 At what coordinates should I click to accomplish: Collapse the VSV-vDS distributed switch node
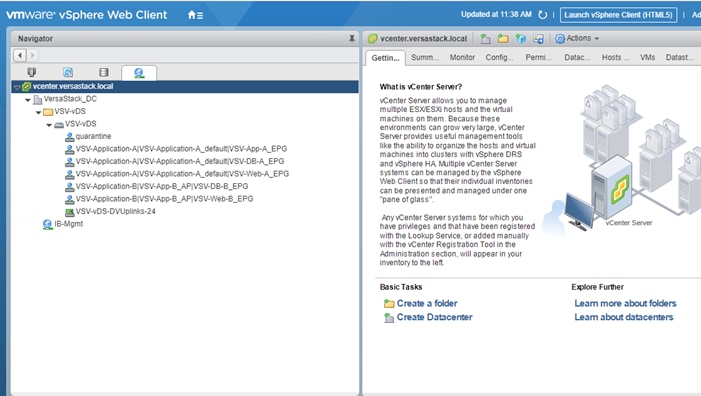[49, 125]
